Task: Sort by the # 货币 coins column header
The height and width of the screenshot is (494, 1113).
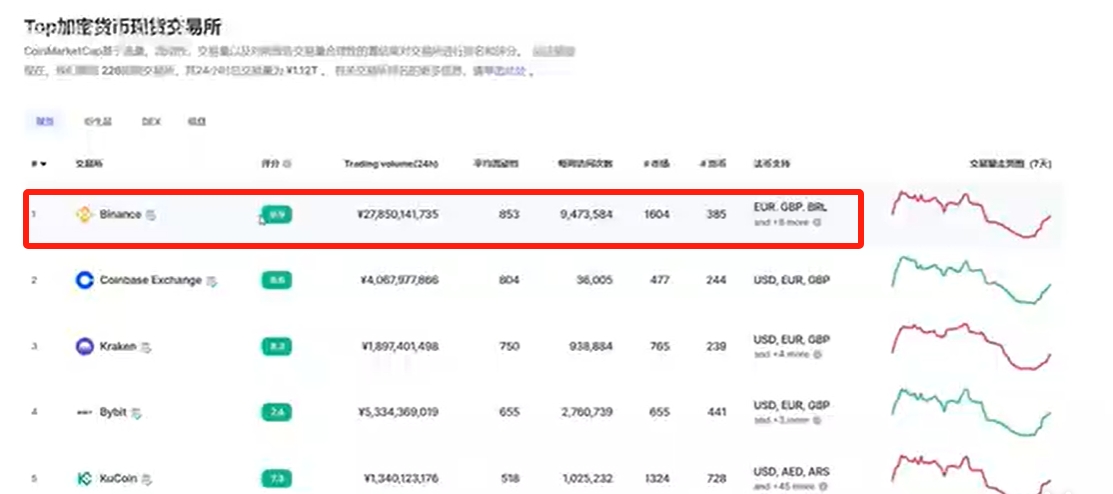Action: [713, 164]
